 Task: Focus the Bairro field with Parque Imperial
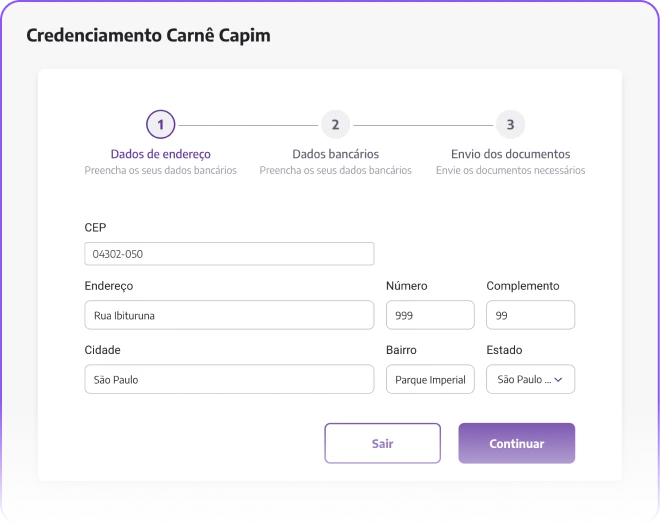tap(430, 379)
